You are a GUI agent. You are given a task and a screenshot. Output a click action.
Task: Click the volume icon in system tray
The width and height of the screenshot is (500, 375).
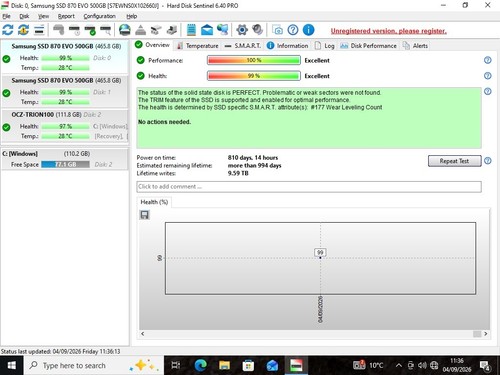(422, 365)
